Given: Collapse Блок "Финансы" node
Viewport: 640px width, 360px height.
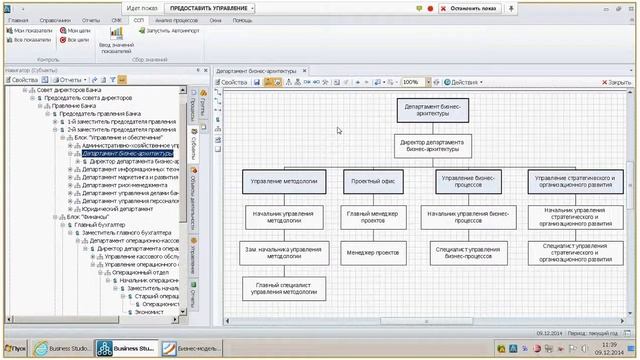Looking at the screenshot, I should [55, 217].
